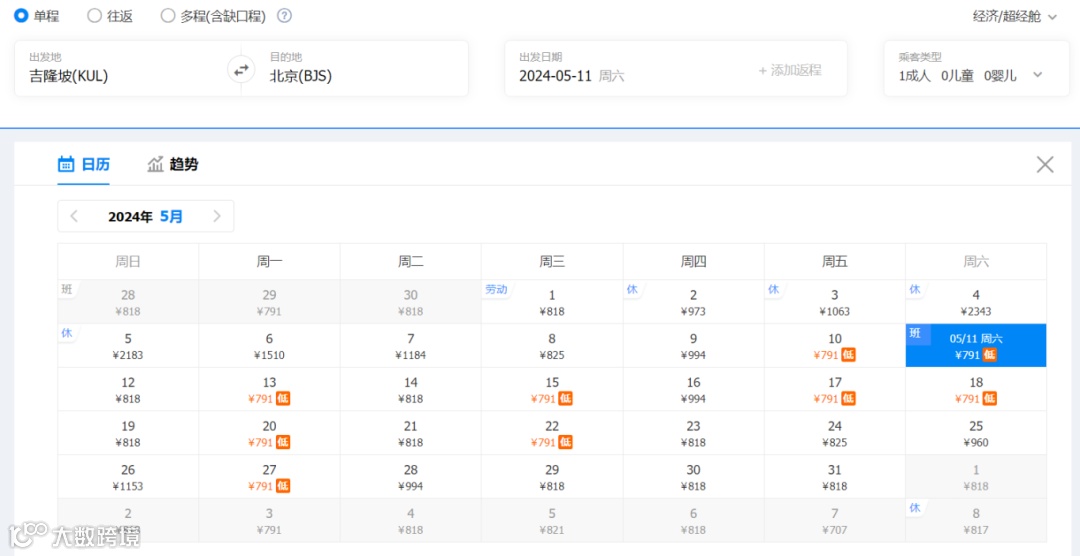Select May 3 with price ¥1063
Viewport: 1080px width, 556px height.
coord(835,302)
